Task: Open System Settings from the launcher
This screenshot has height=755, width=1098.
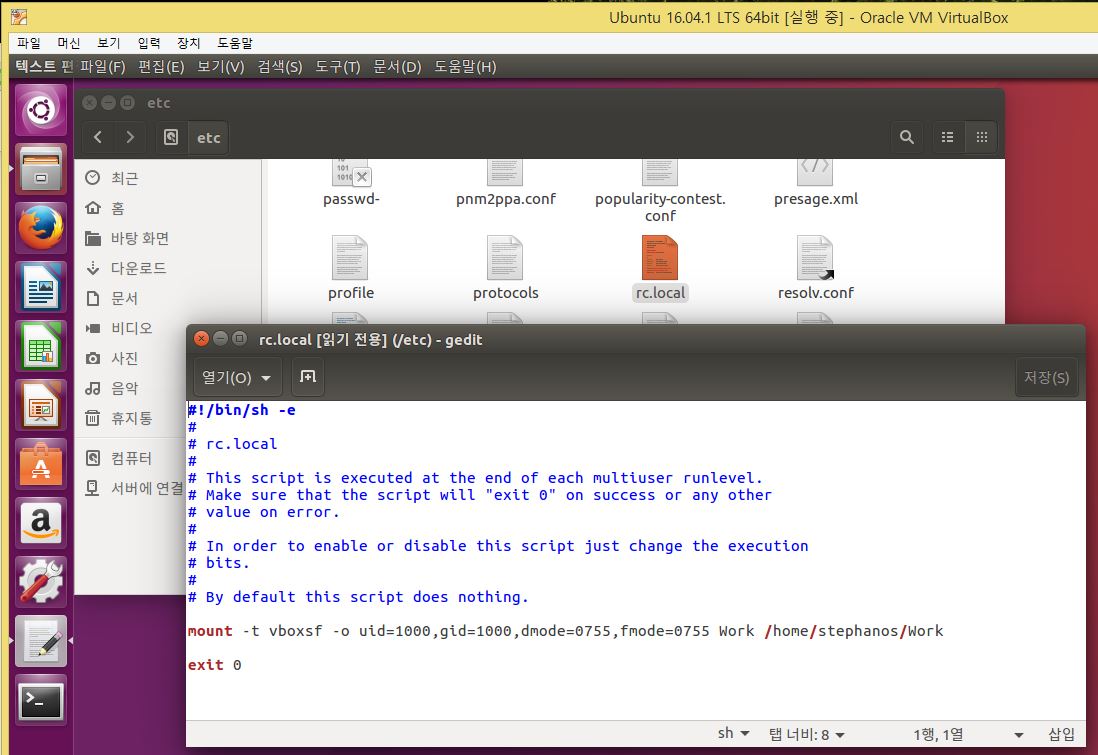Action: pos(41,582)
